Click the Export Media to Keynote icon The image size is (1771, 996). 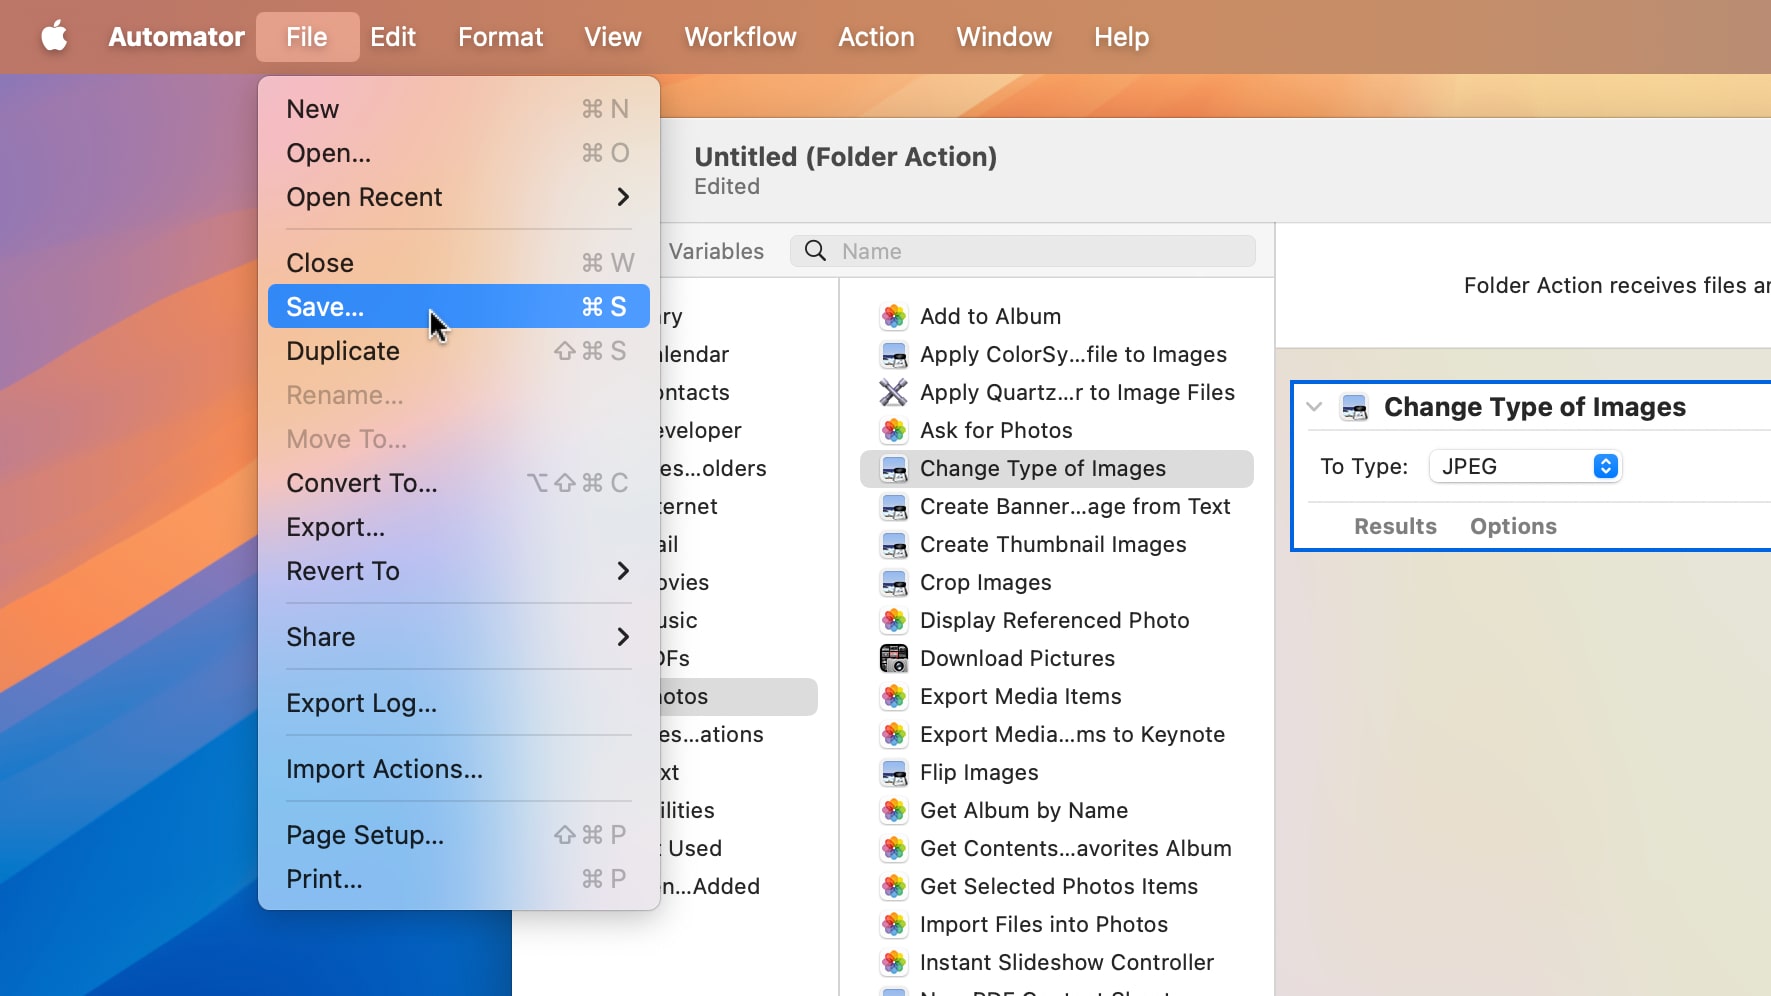[893, 735]
